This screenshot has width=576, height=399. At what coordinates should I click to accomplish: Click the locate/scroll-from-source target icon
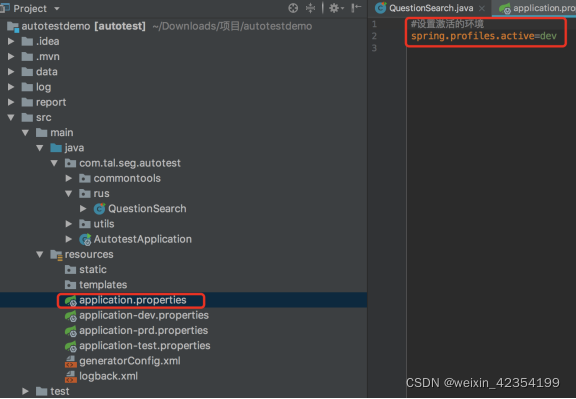click(x=293, y=8)
